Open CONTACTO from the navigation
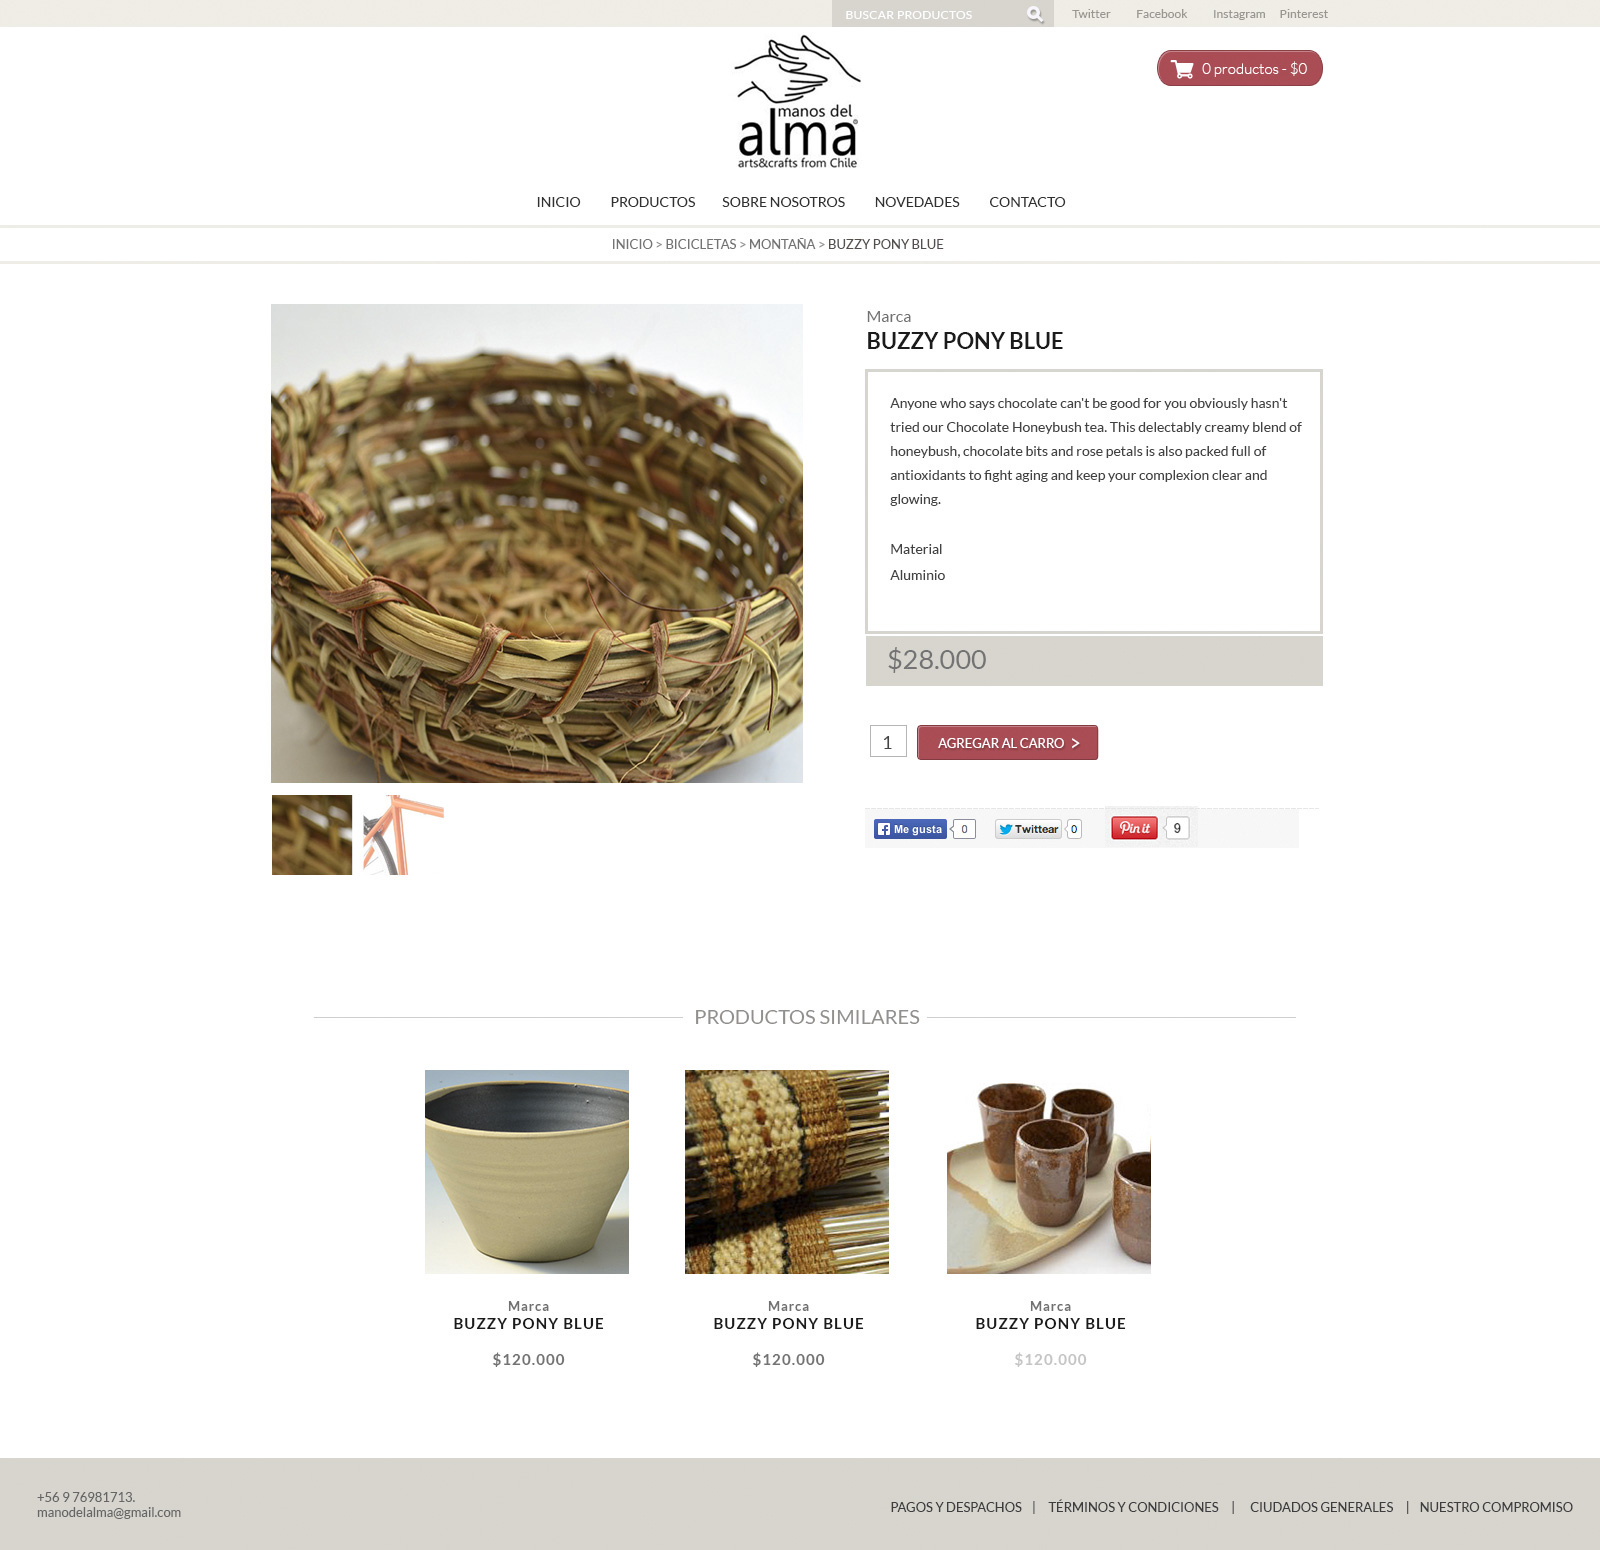Image resolution: width=1600 pixels, height=1550 pixels. pyautogui.click(x=1027, y=202)
